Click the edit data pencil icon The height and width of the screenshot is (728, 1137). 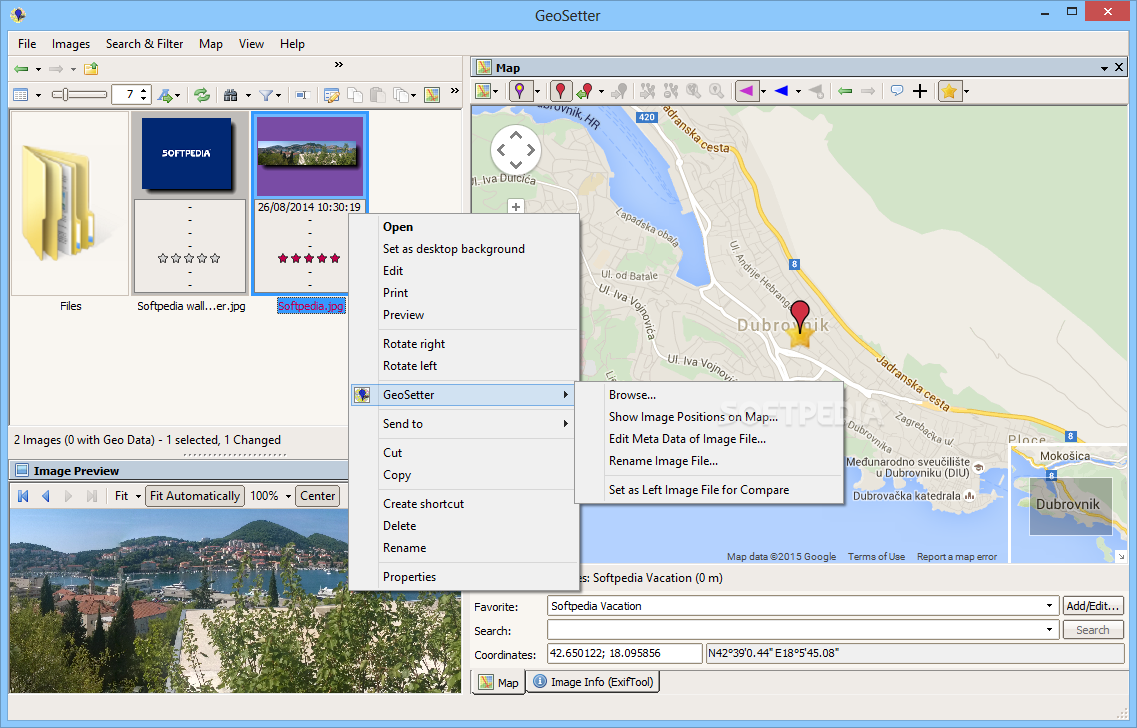click(331, 95)
